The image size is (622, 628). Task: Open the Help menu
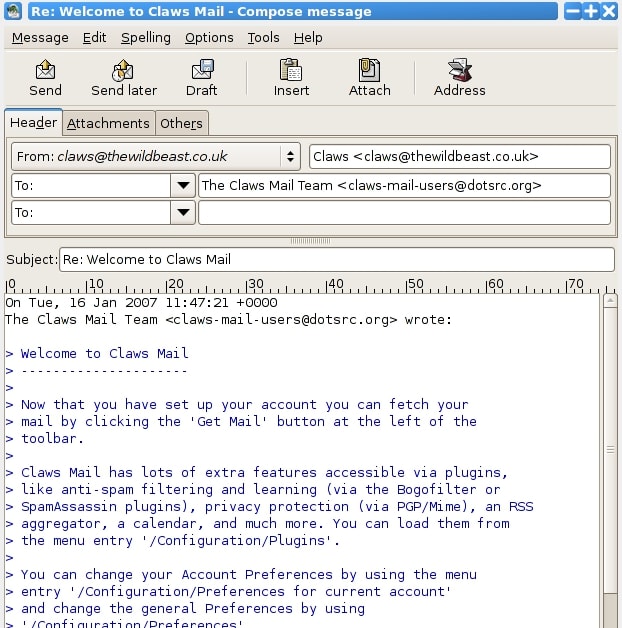point(308,38)
